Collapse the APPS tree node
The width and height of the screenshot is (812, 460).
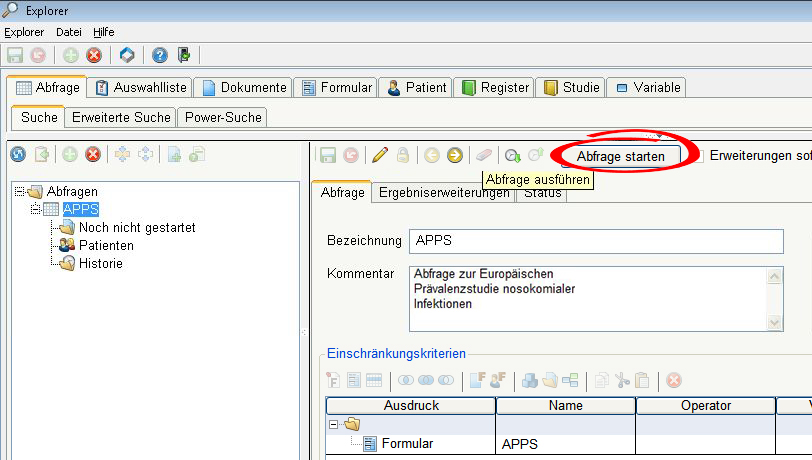(x=35, y=209)
